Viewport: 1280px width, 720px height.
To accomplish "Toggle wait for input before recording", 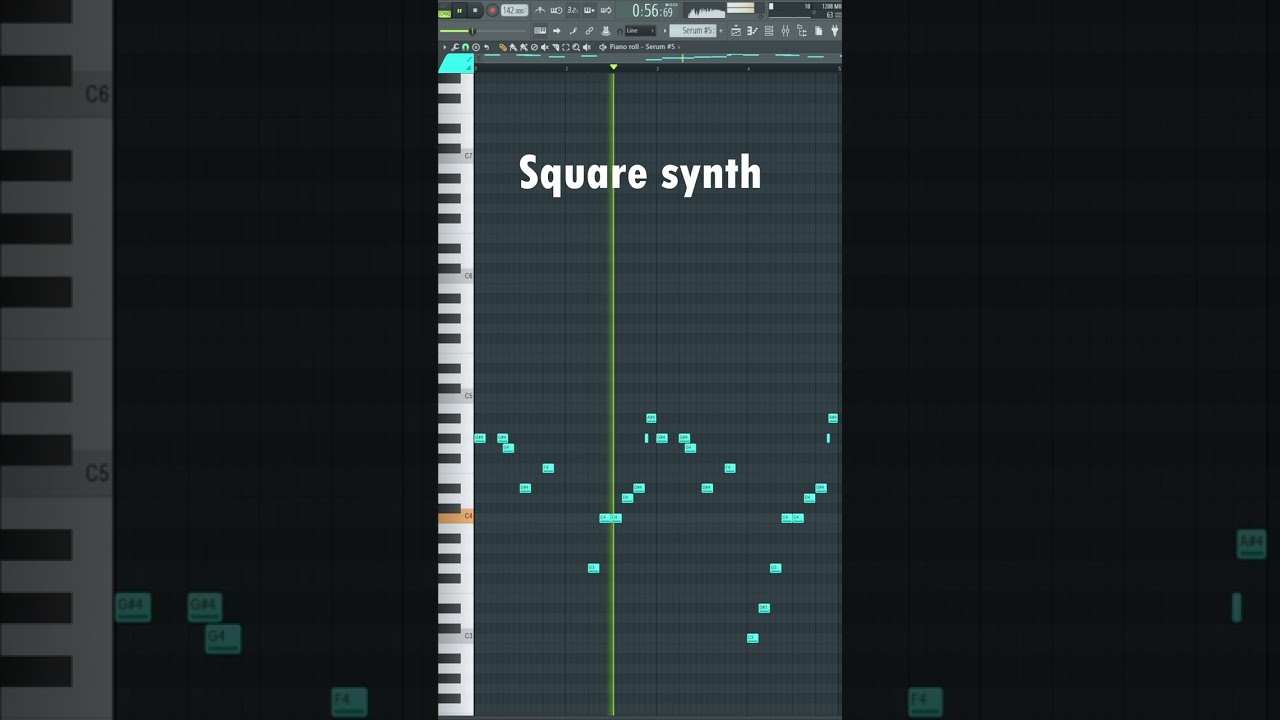I will point(556,10).
